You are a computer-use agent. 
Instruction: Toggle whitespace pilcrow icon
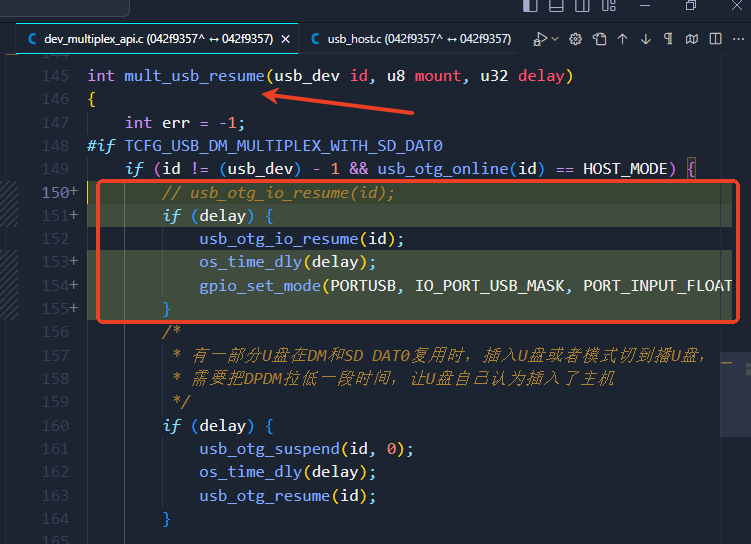(x=668, y=39)
